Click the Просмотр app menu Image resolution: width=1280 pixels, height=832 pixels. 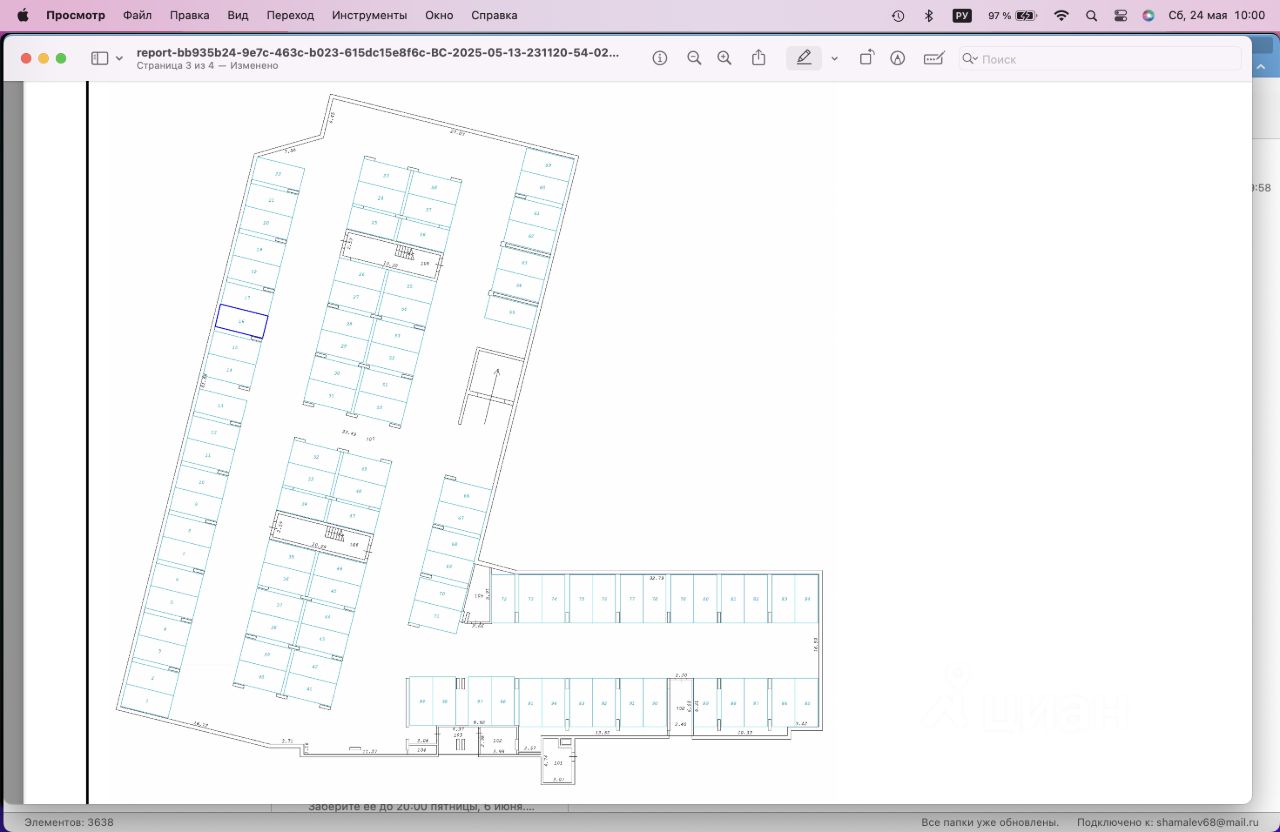pos(75,15)
